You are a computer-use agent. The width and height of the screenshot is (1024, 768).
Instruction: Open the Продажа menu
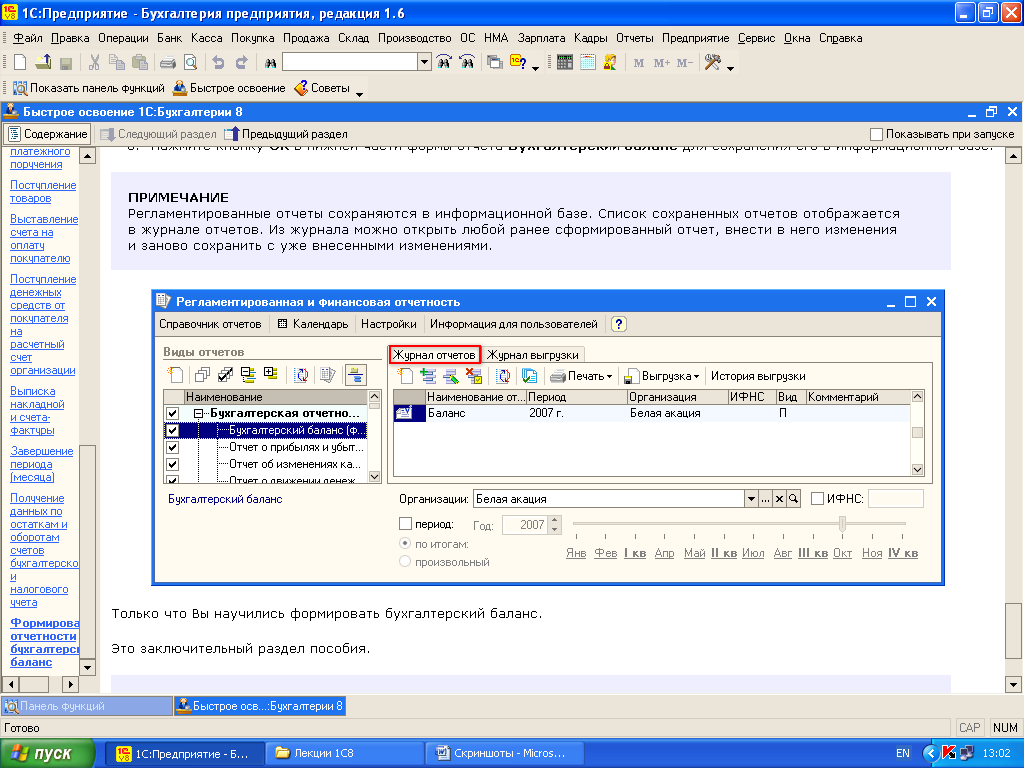tap(306, 38)
